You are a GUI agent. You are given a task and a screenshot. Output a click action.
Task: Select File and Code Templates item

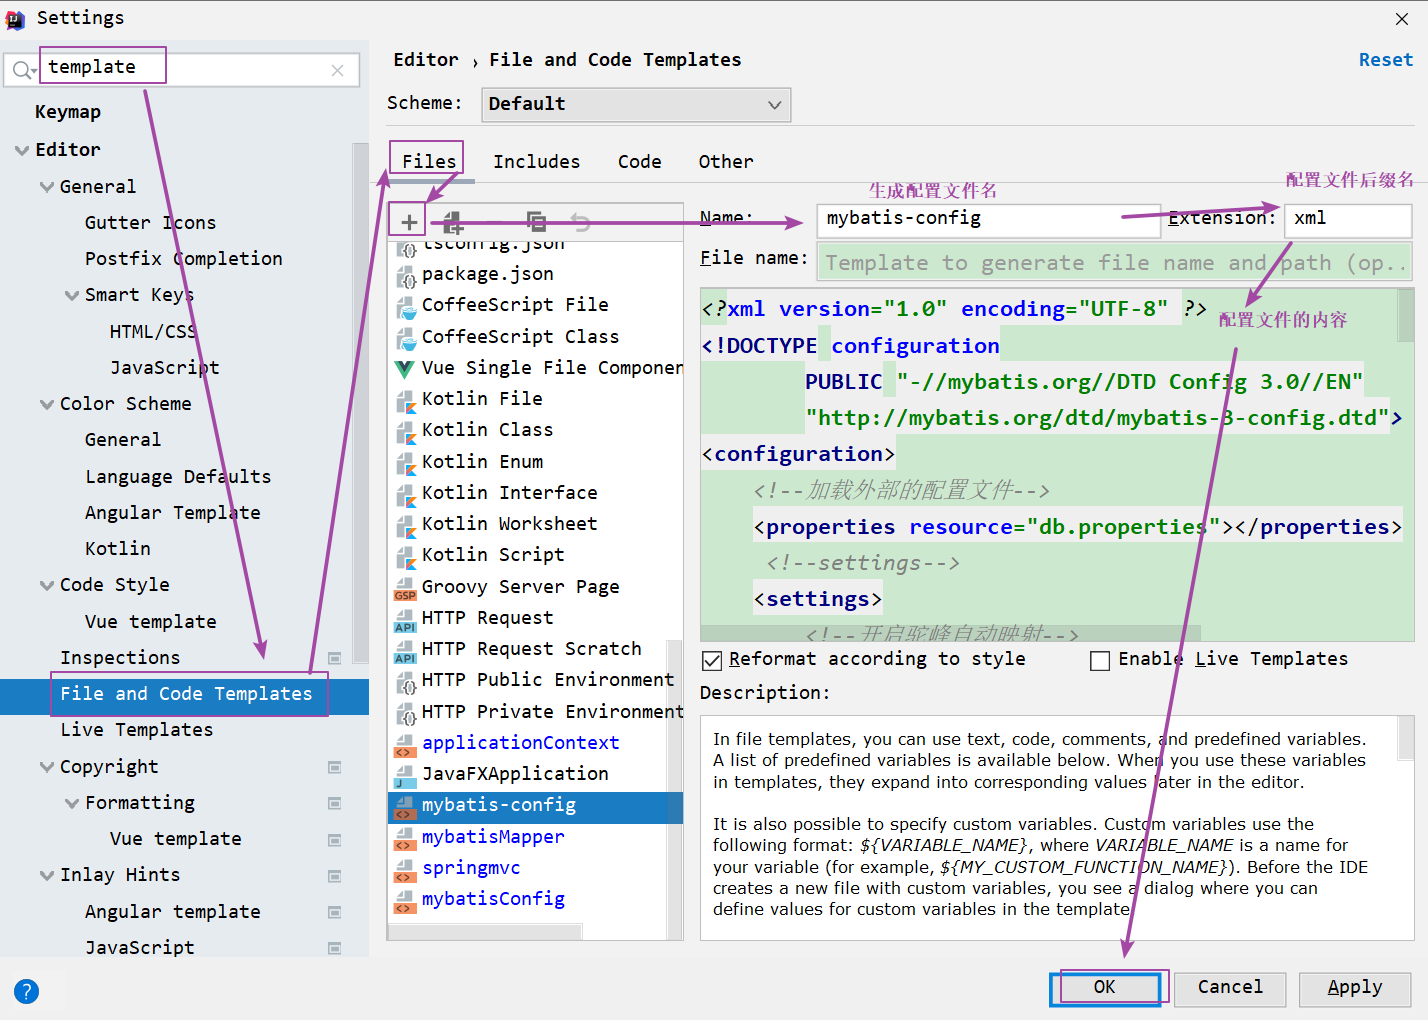tap(184, 694)
